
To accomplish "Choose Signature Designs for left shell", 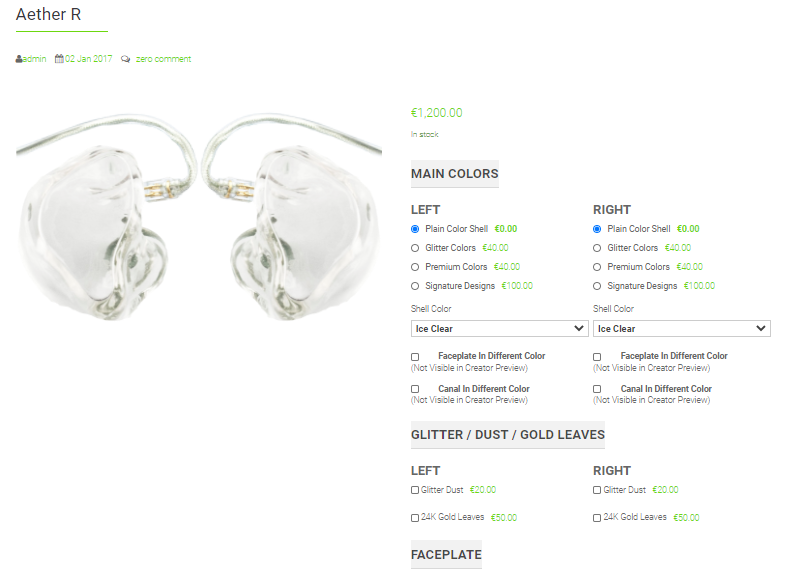I will click(x=415, y=286).
